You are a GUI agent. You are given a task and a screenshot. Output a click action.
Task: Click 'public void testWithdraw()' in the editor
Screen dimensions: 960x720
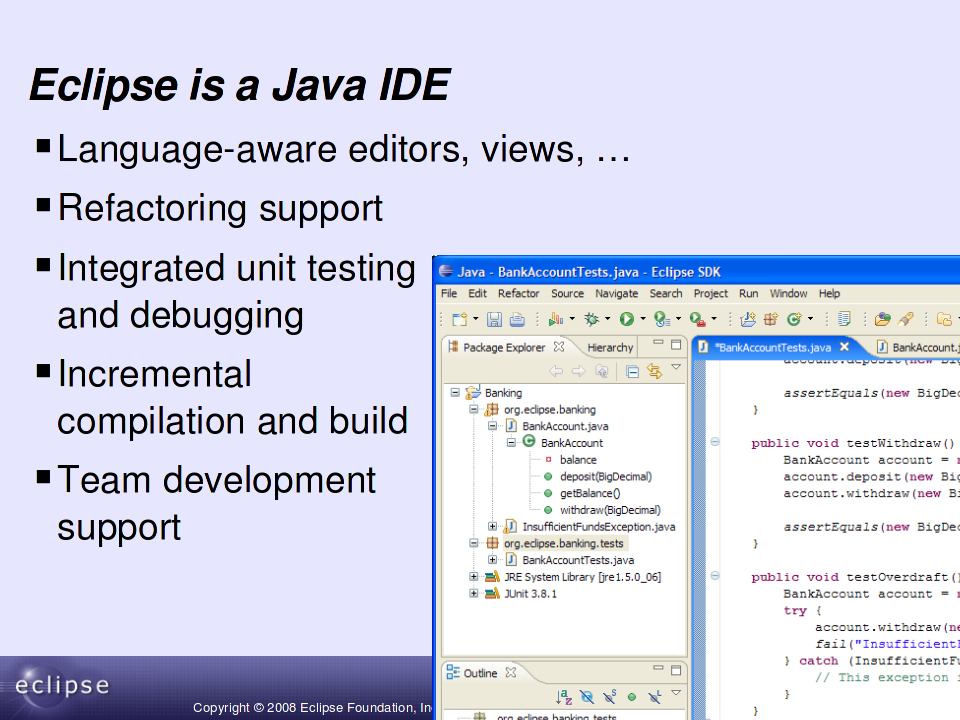click(x=853, y=443)
